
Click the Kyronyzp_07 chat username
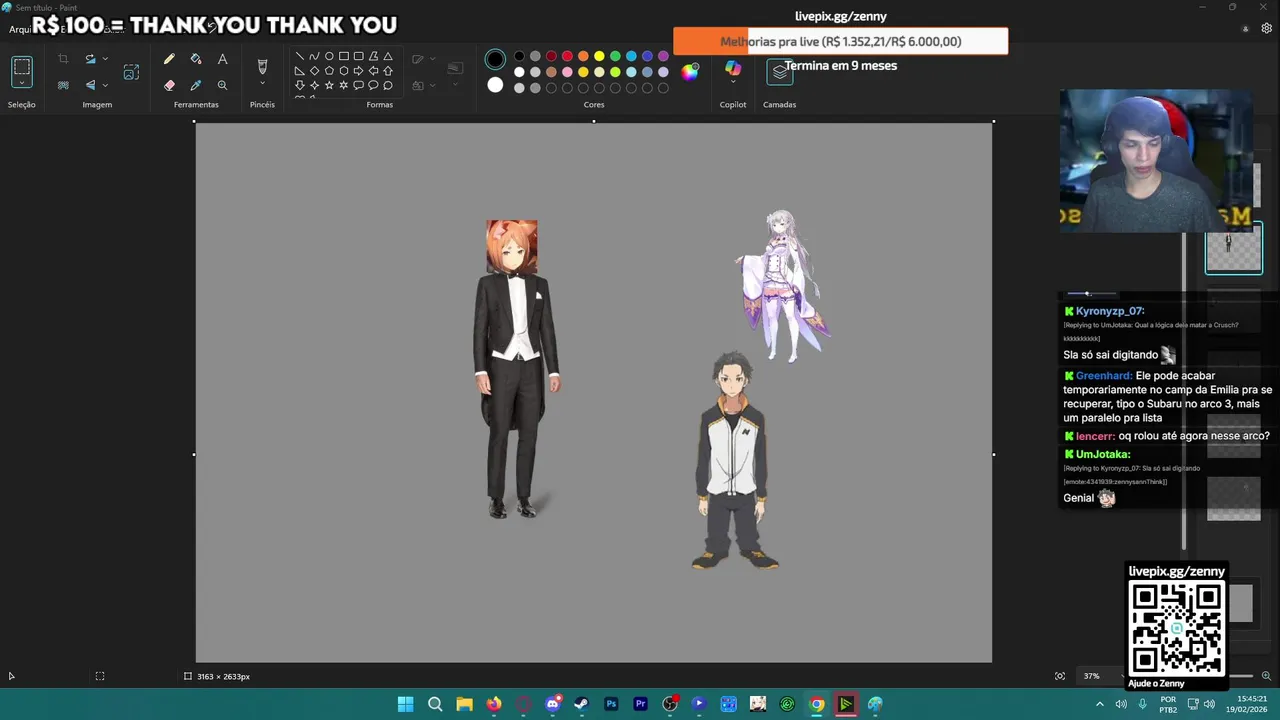(x=1110, y=311)
